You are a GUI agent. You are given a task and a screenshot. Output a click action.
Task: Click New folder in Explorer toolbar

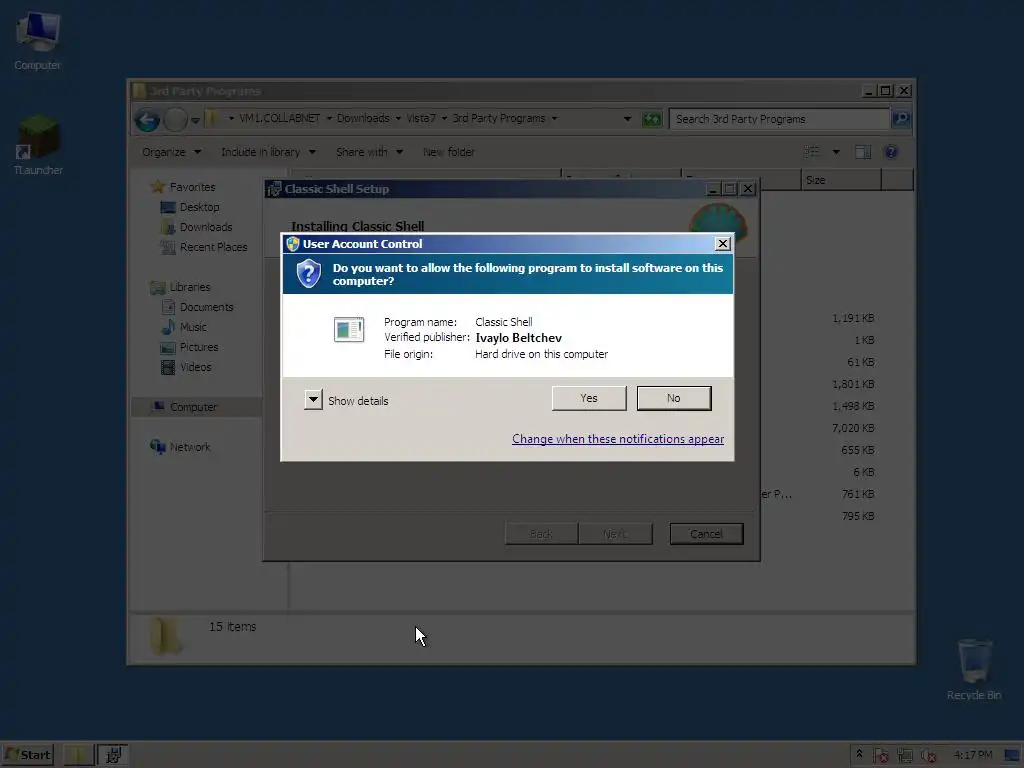[x=449, y=152]
